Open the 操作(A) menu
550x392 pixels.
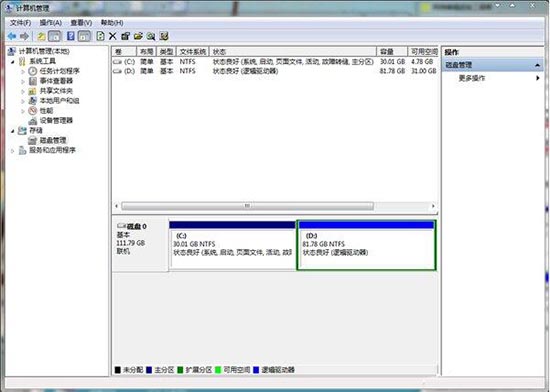click(x=51, y=23)
